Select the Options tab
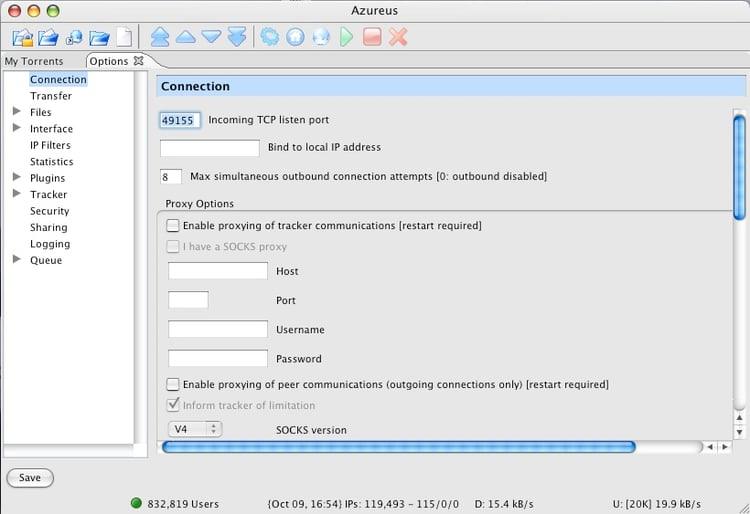This screenshot has width=750, height=514. click(x=109, y=61)
